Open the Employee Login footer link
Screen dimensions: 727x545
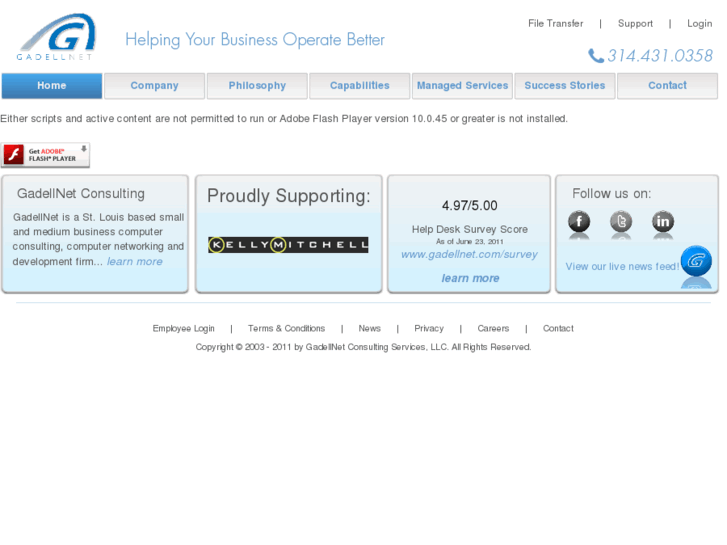pos(184,328)
